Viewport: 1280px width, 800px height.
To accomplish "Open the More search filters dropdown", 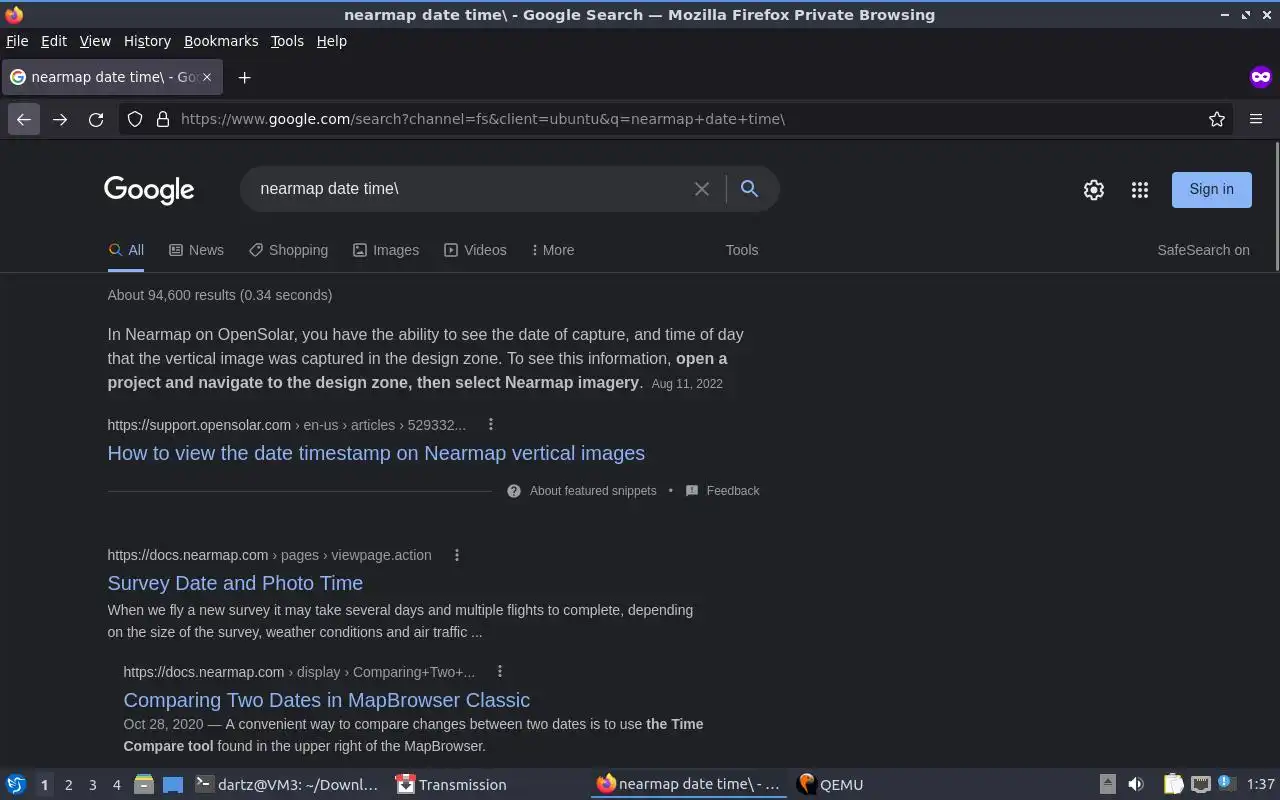I will (552, 250).
